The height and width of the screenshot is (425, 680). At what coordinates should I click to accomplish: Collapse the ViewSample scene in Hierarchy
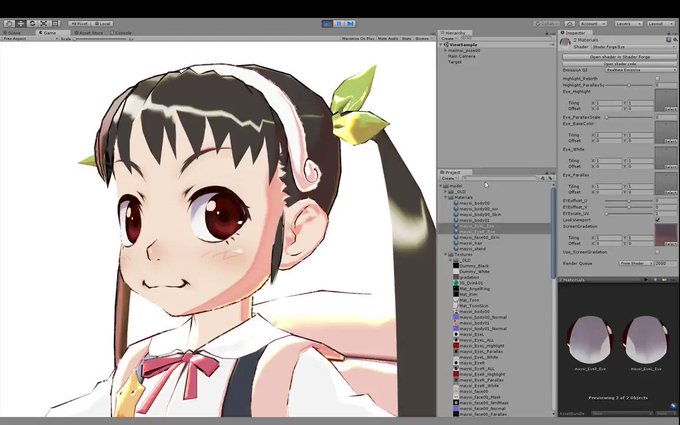coord(442,45)
